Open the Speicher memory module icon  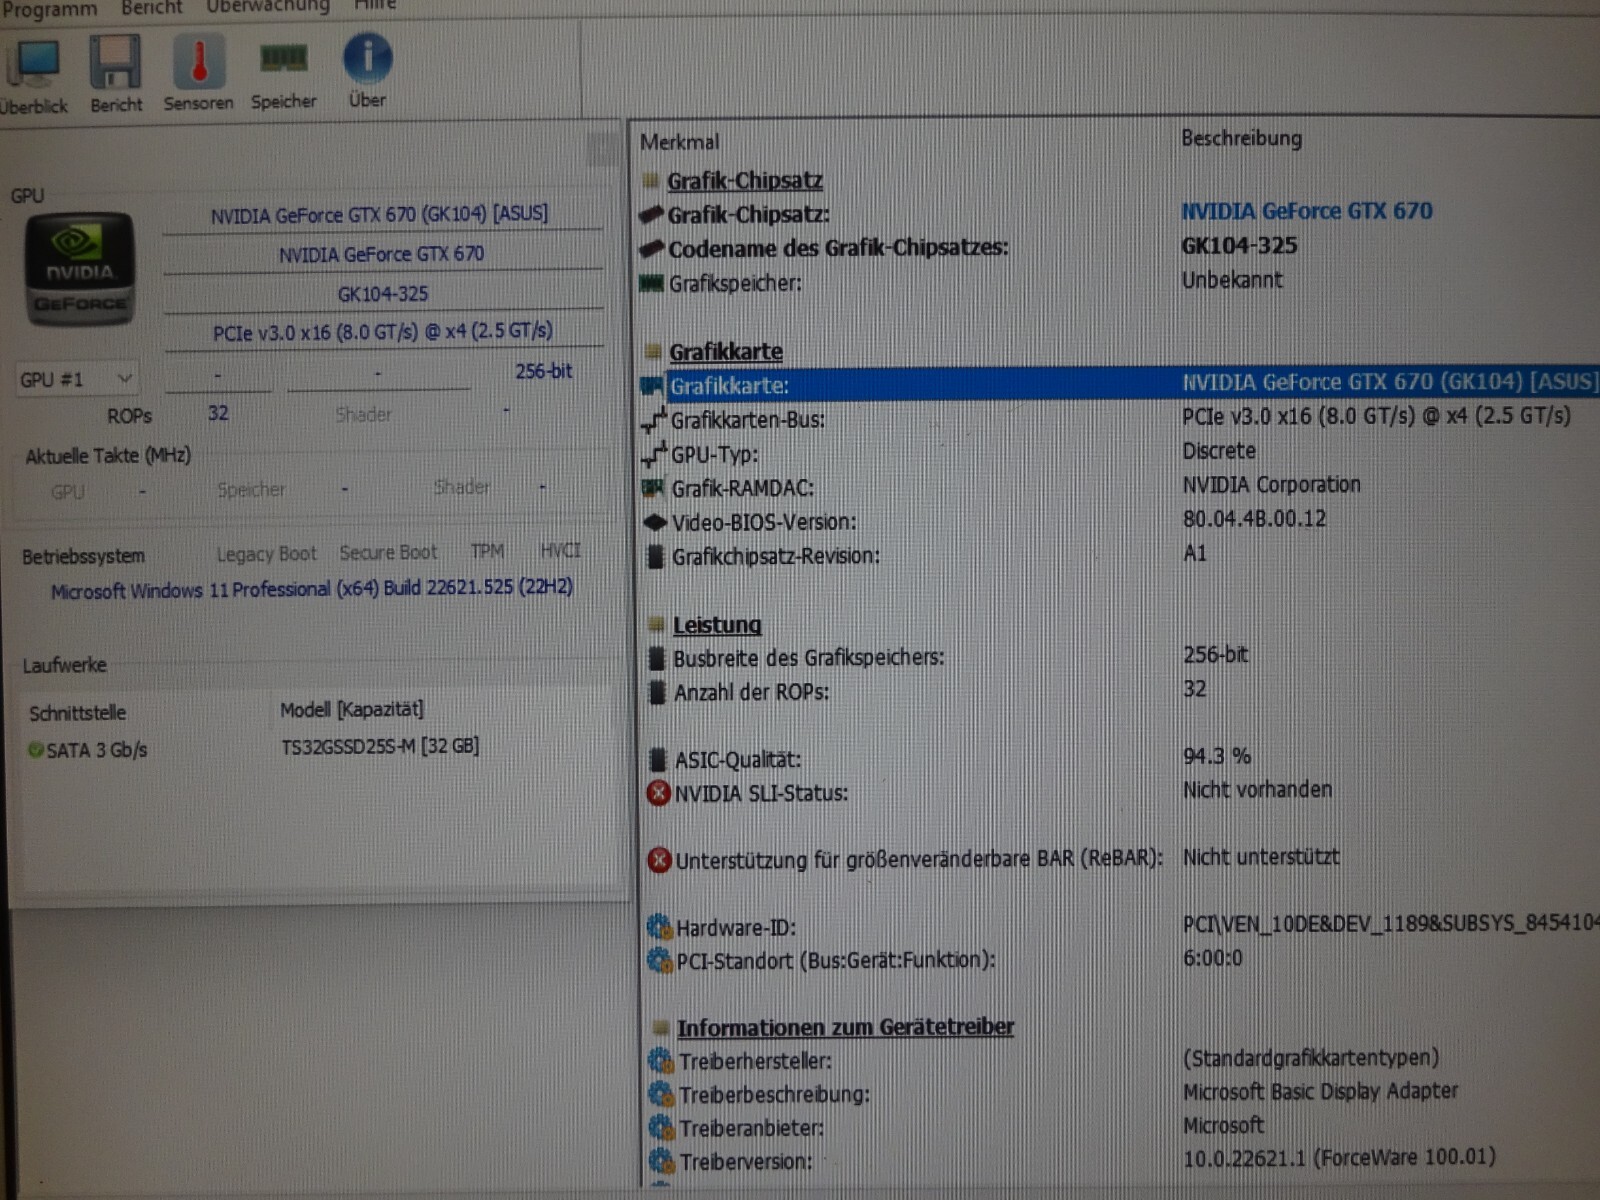pos(284,59)
